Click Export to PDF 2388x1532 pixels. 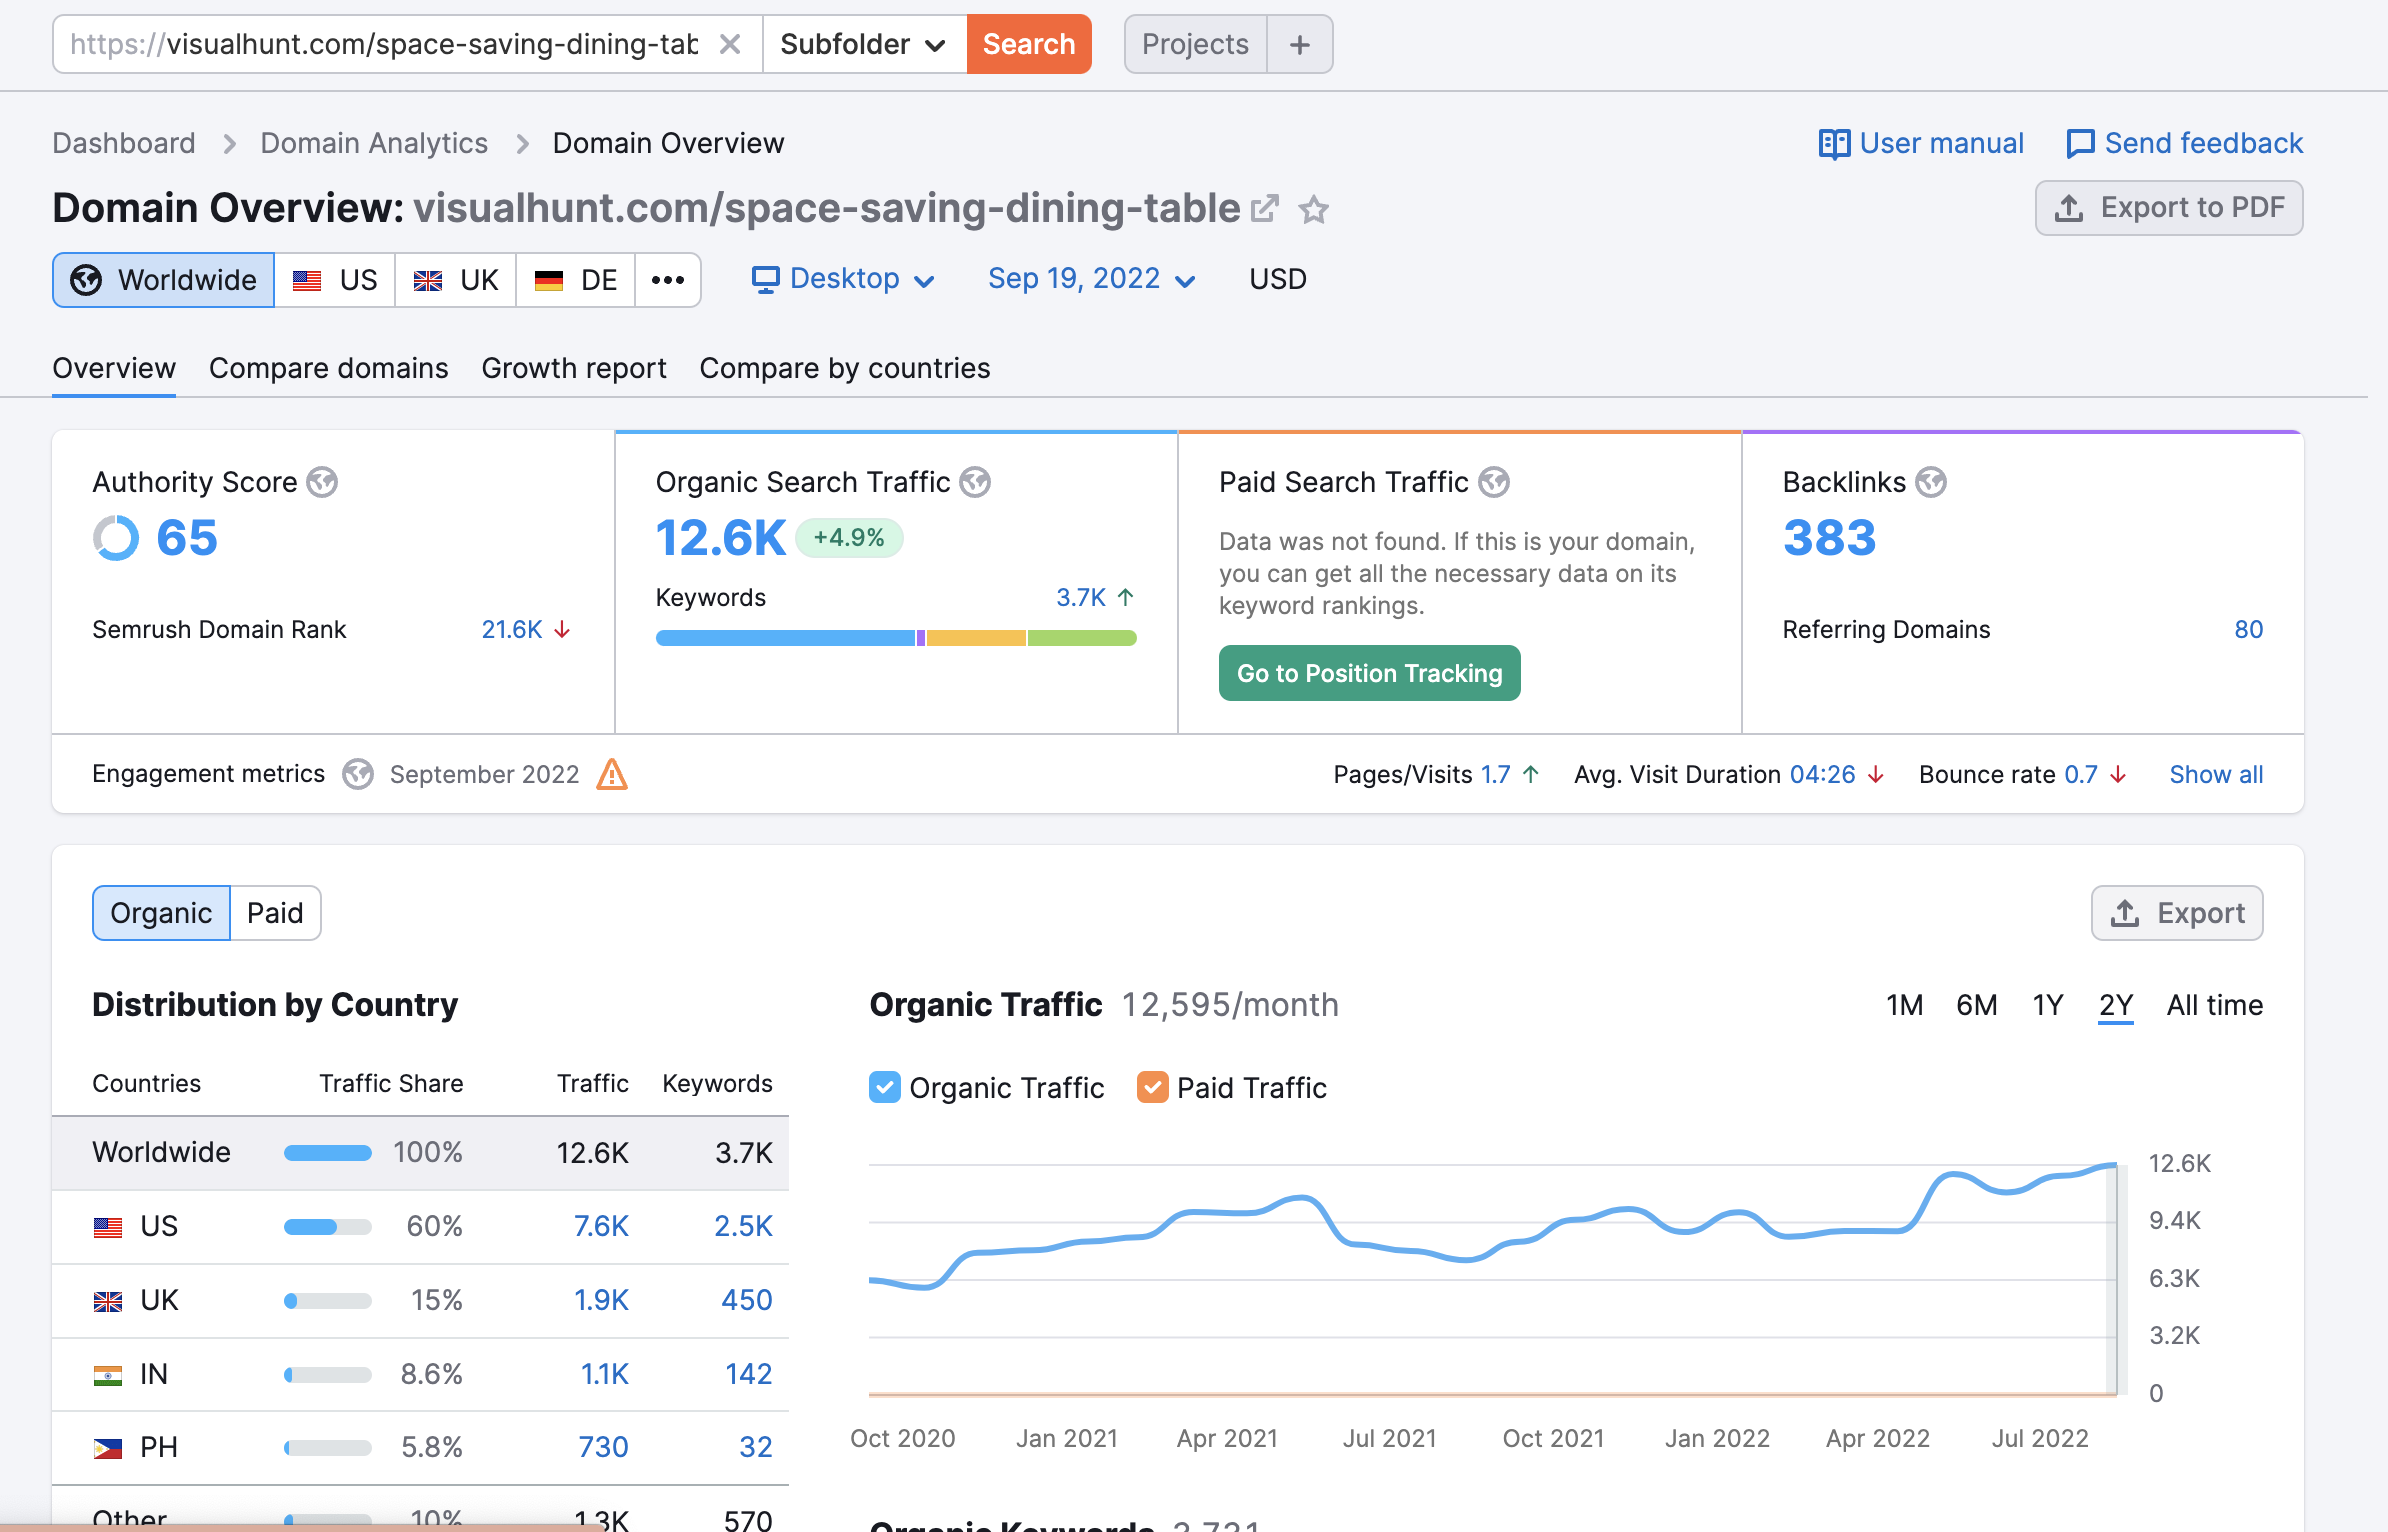click(x=2169, y=208)
